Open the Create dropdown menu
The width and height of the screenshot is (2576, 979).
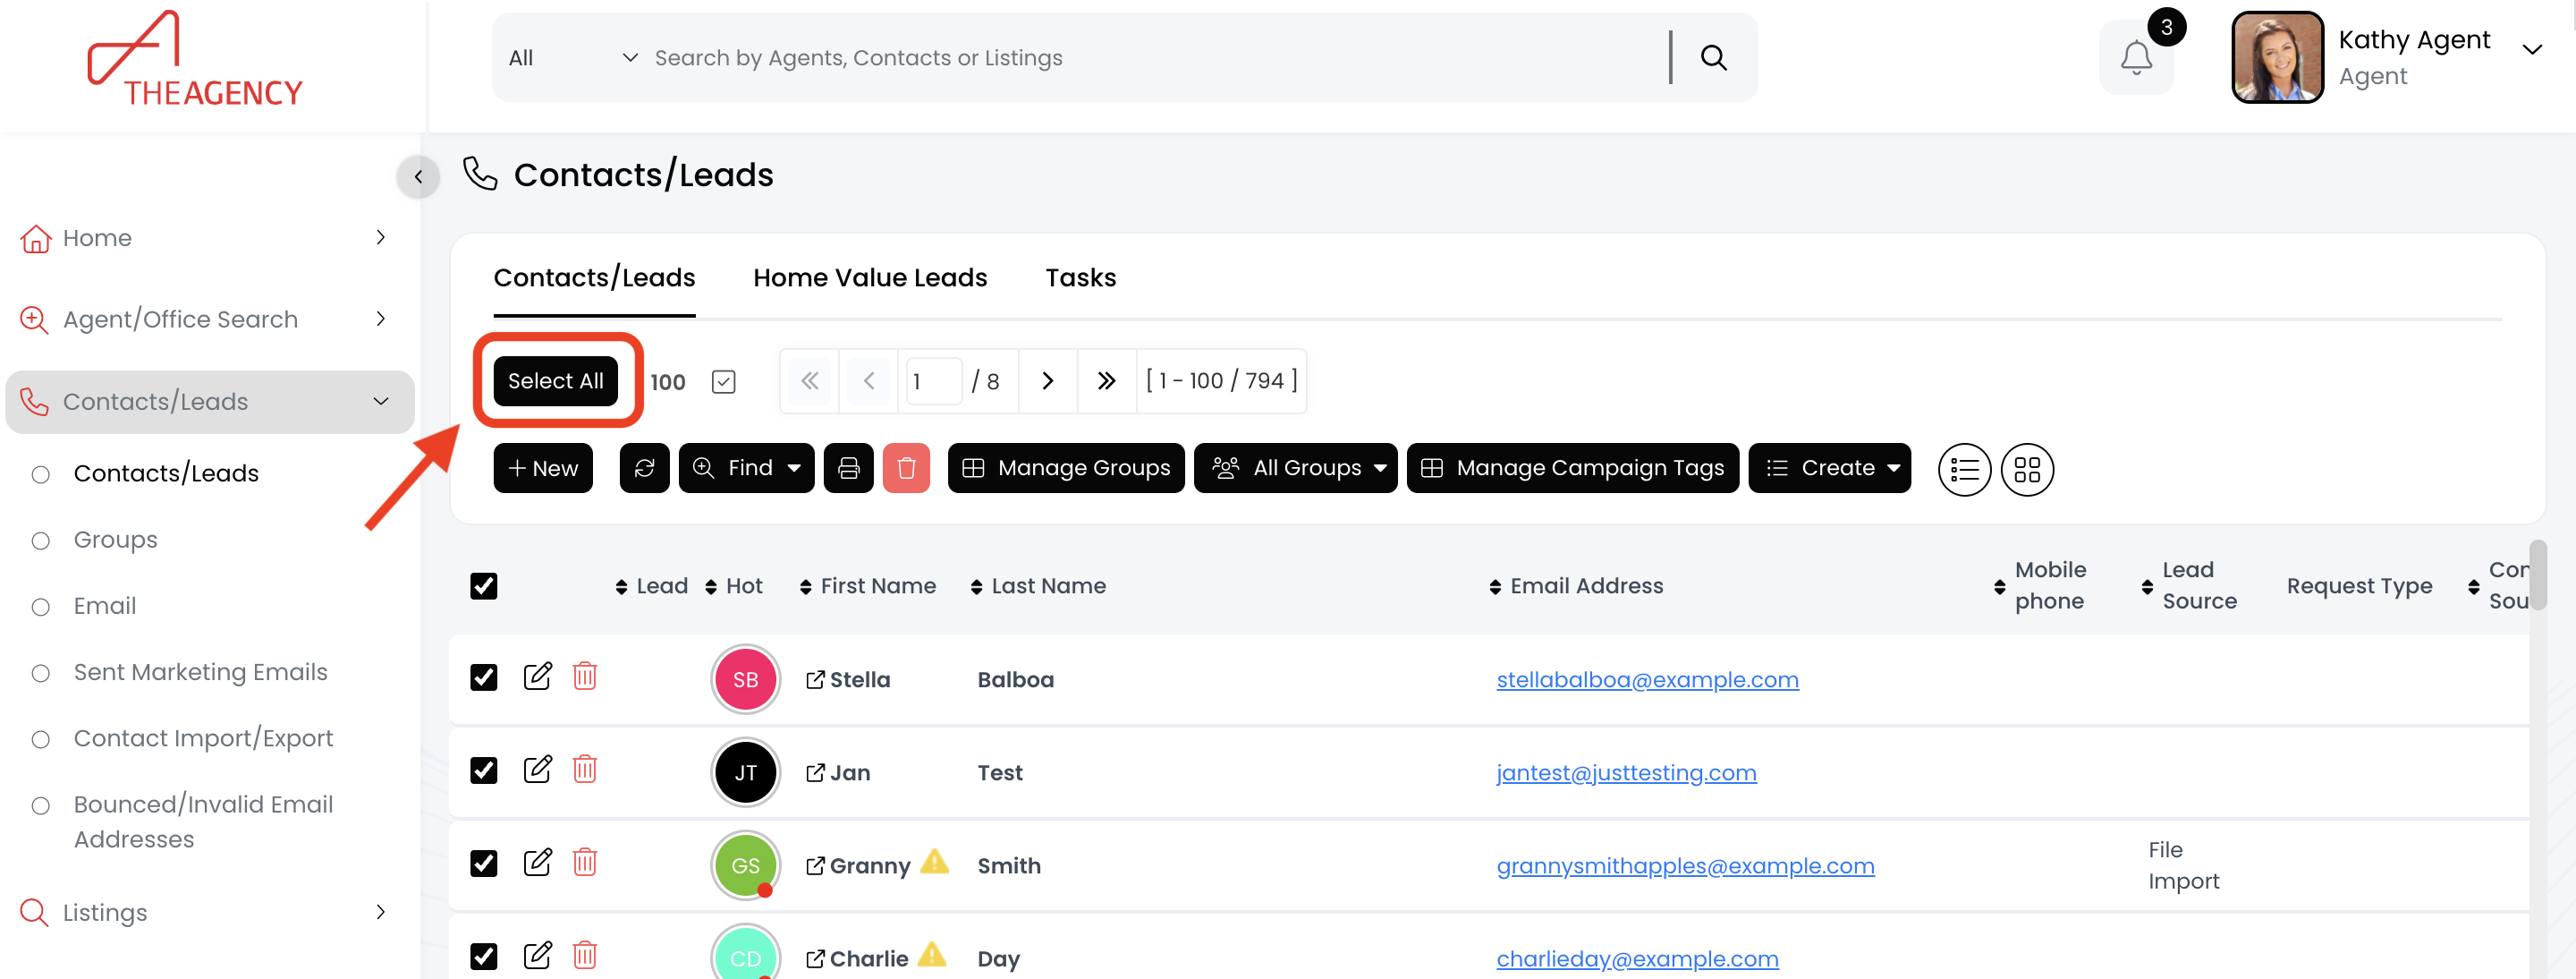coord(1829,468)
